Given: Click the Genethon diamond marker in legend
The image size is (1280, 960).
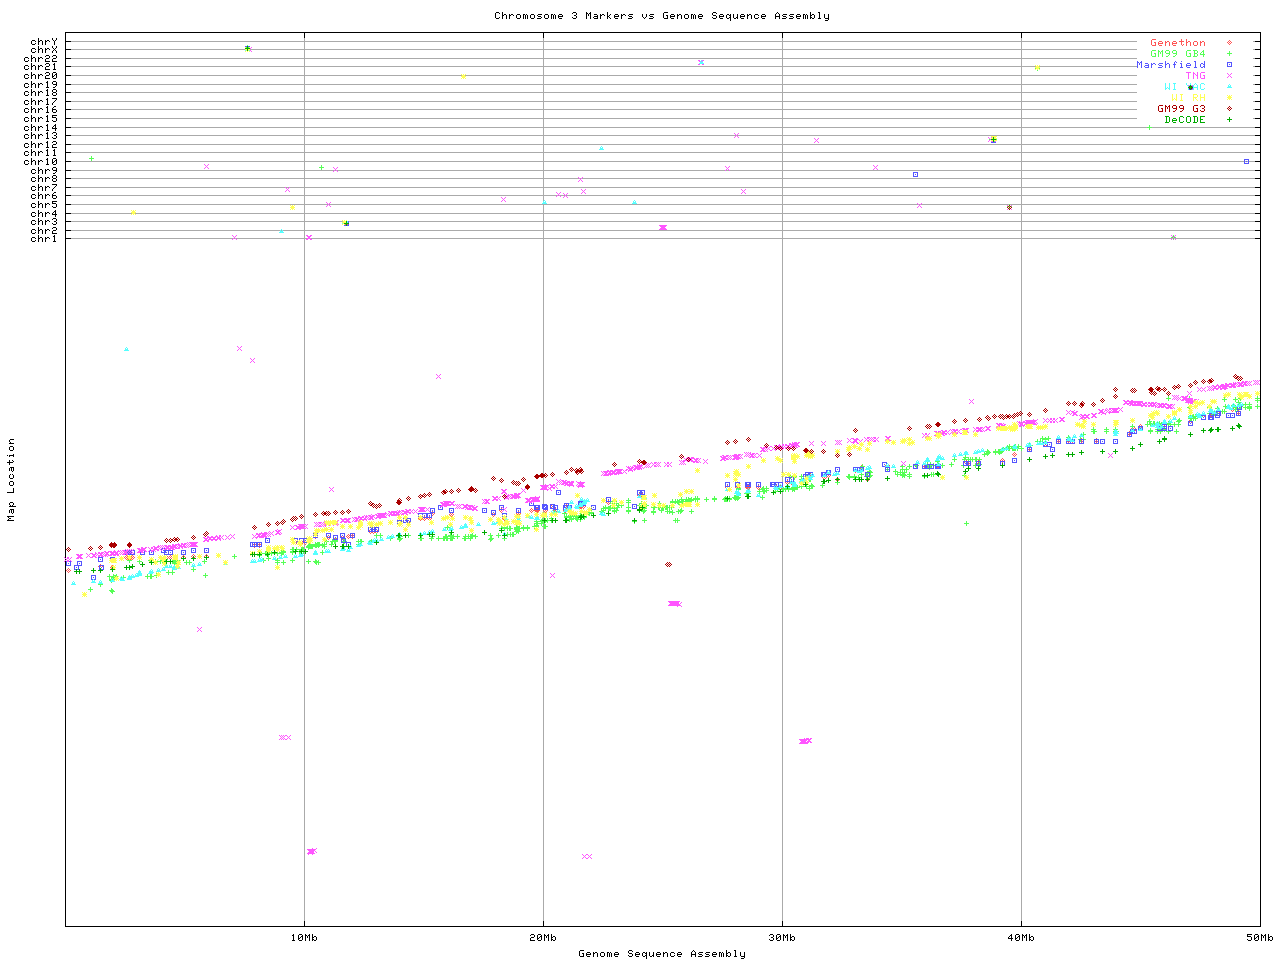Looking at the screenshot, I should tap(1229, 43).
